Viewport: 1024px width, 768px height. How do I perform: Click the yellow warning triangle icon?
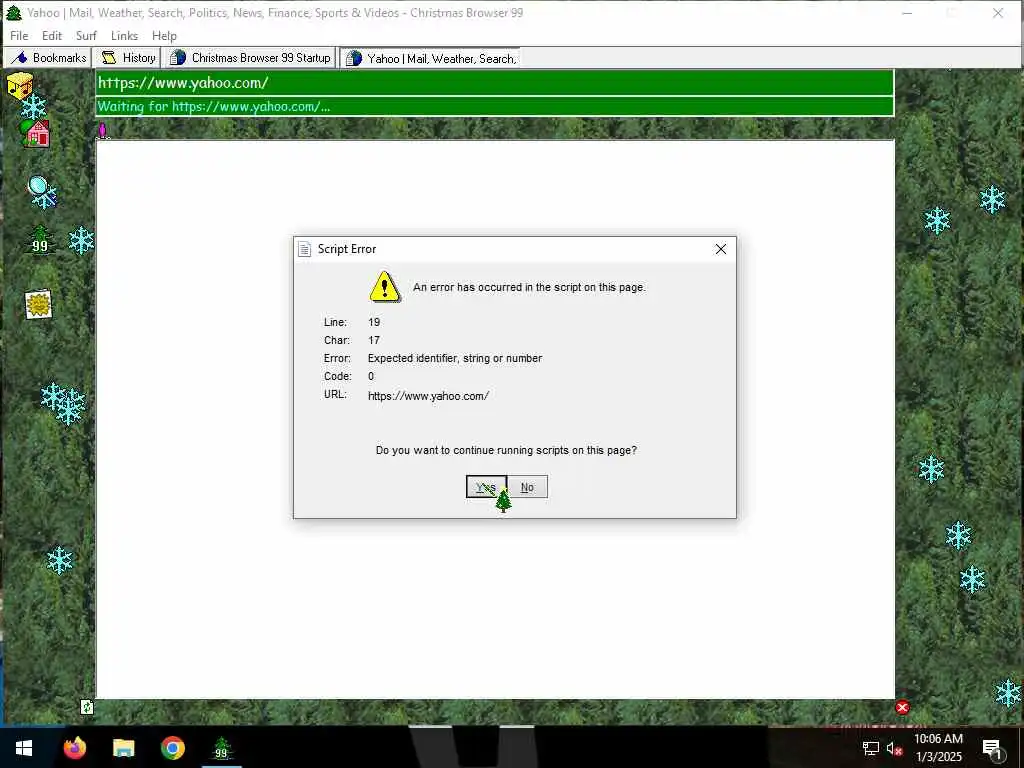tap(385, 287)
